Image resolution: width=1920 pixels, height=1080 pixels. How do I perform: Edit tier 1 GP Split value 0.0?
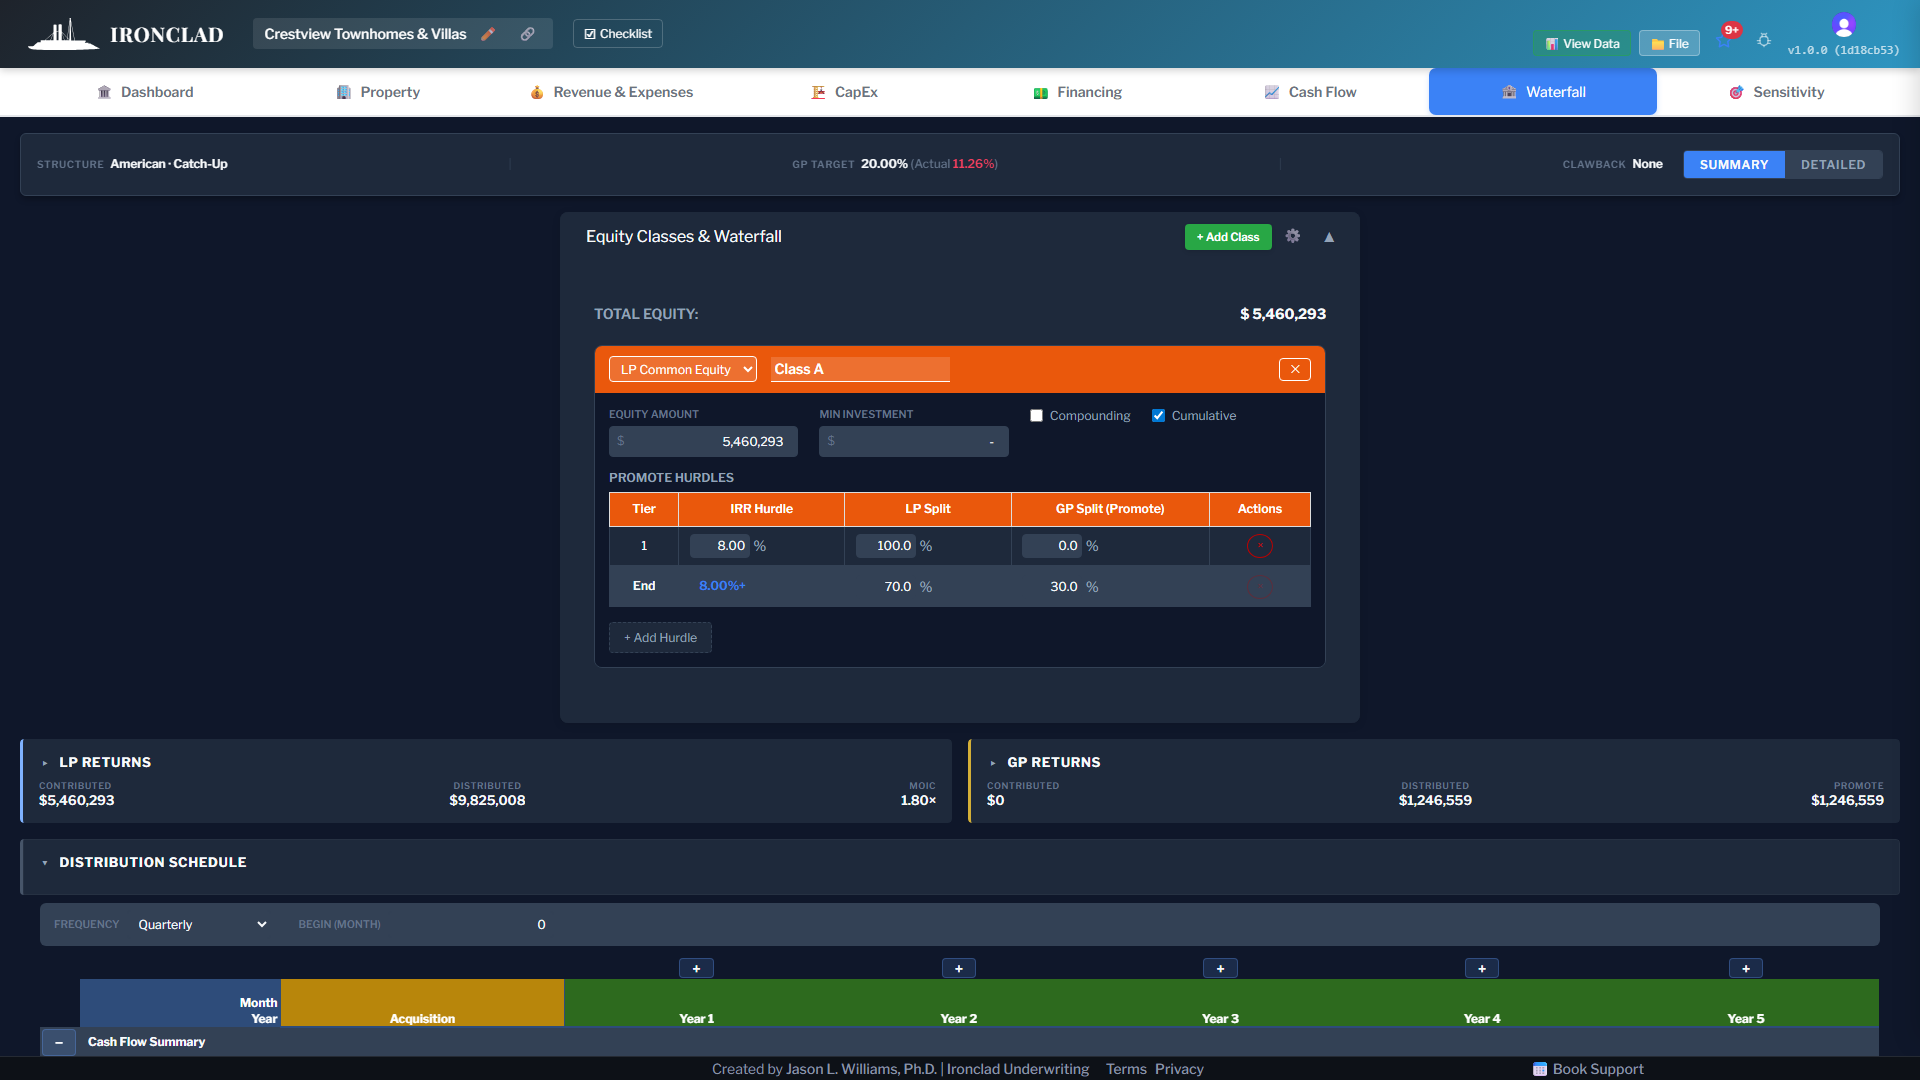pos(1051,546)
